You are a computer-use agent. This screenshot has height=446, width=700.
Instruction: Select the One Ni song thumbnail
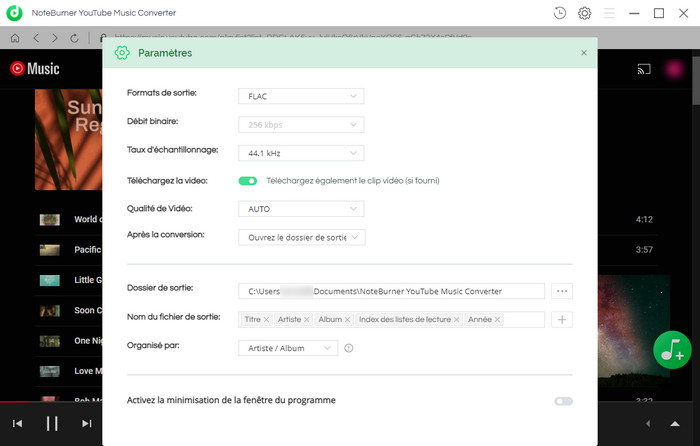(x=50, y=341)
